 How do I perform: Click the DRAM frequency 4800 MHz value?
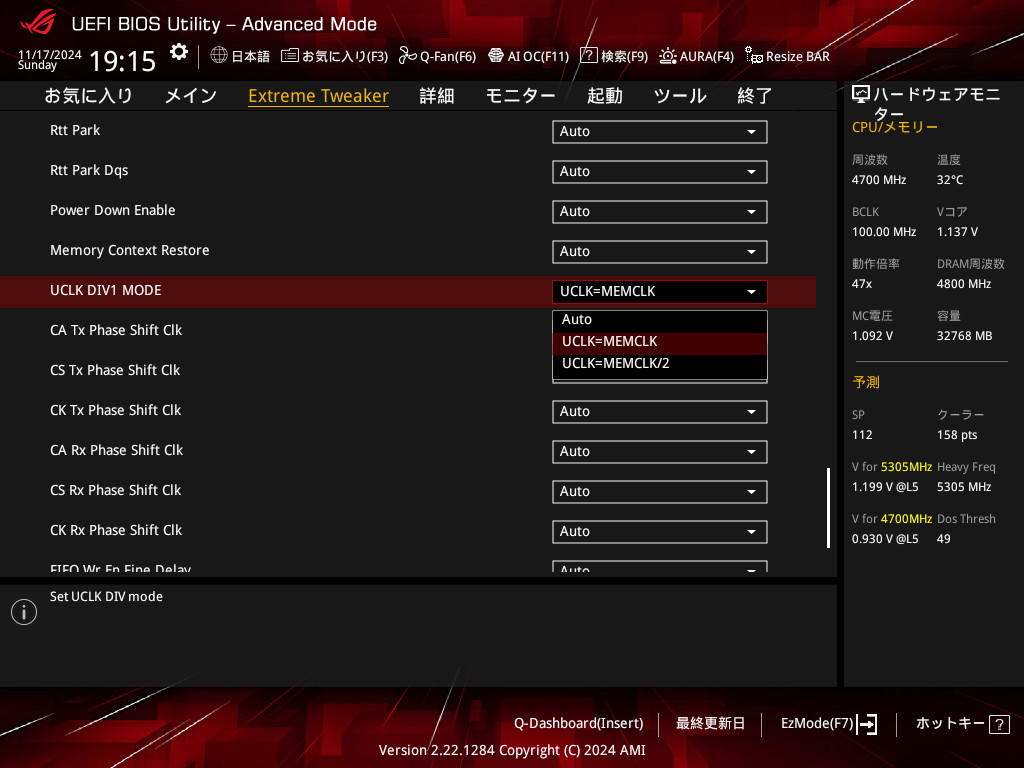click(964, 284)
